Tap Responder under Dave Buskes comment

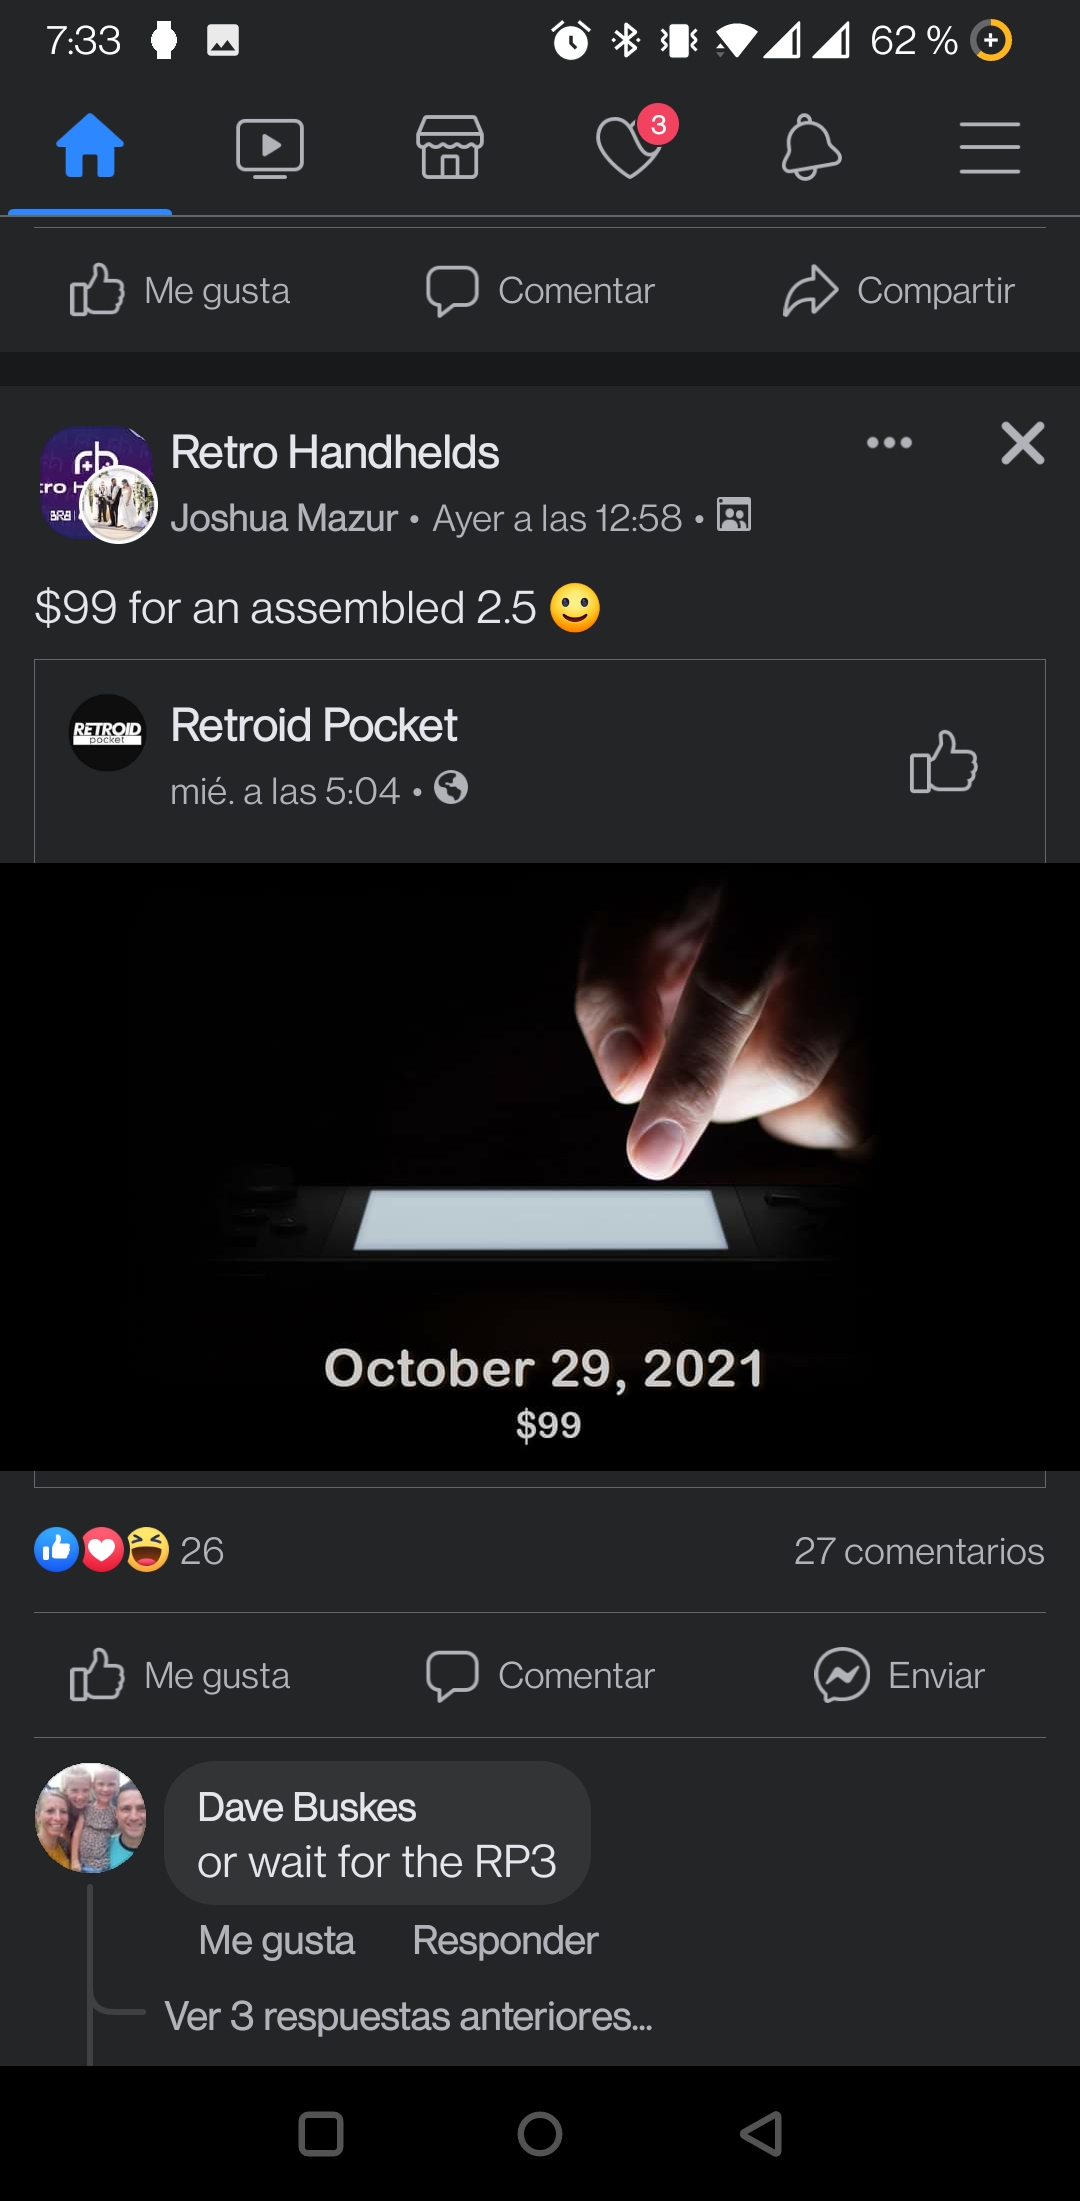(x=505, y=1940)
